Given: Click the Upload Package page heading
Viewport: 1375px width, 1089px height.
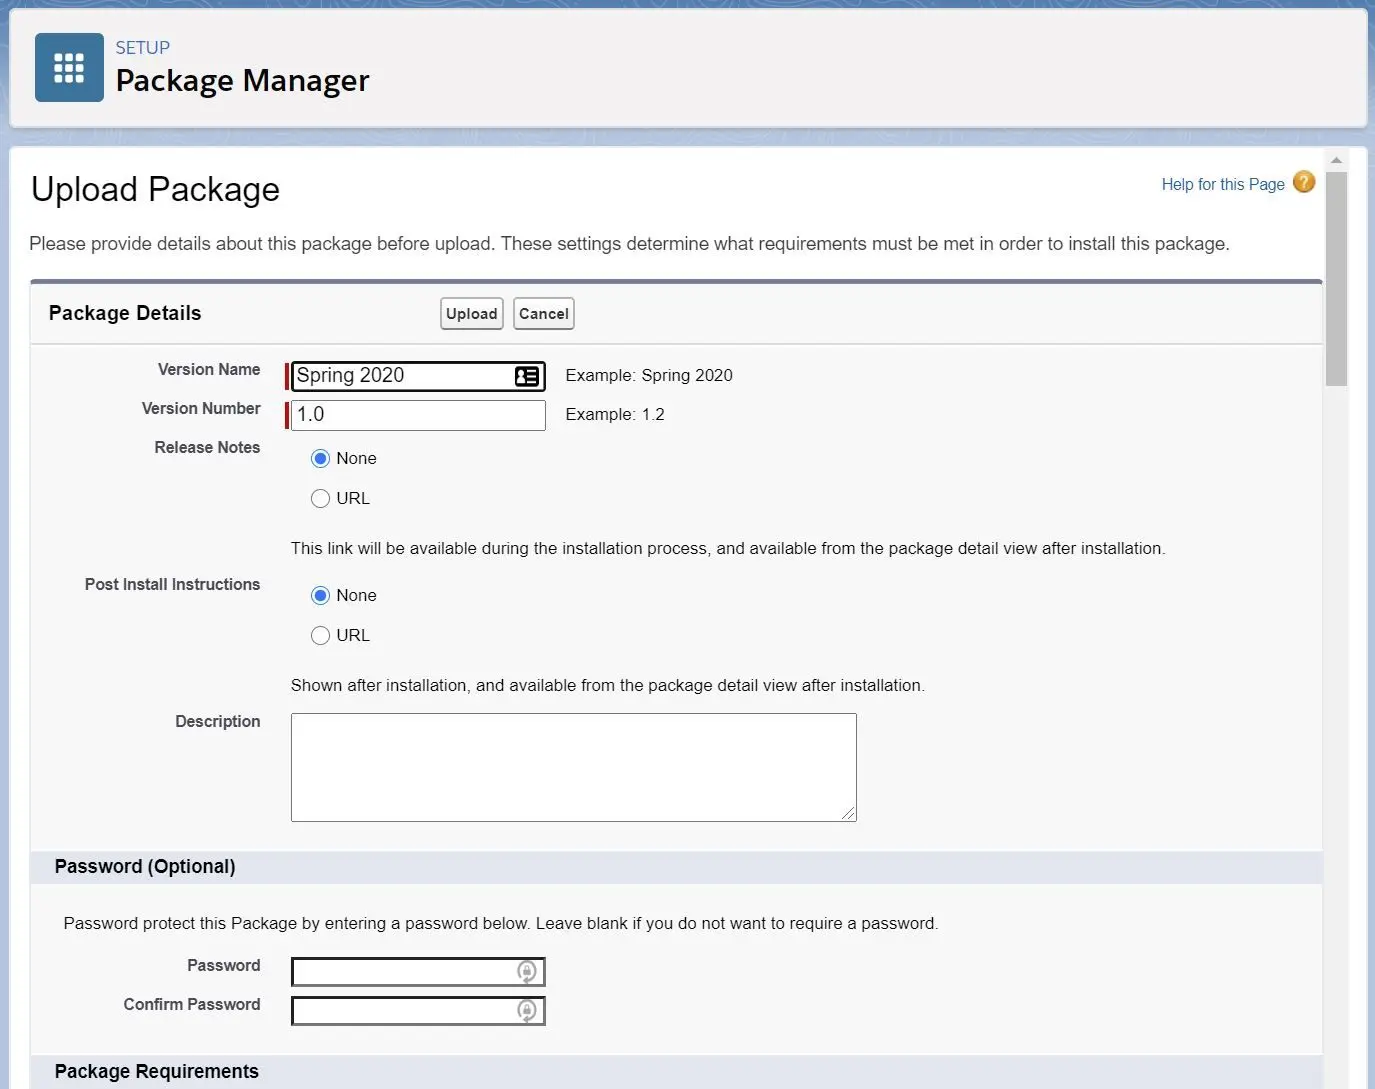Looking at the screenshot, I should [155, 189].
